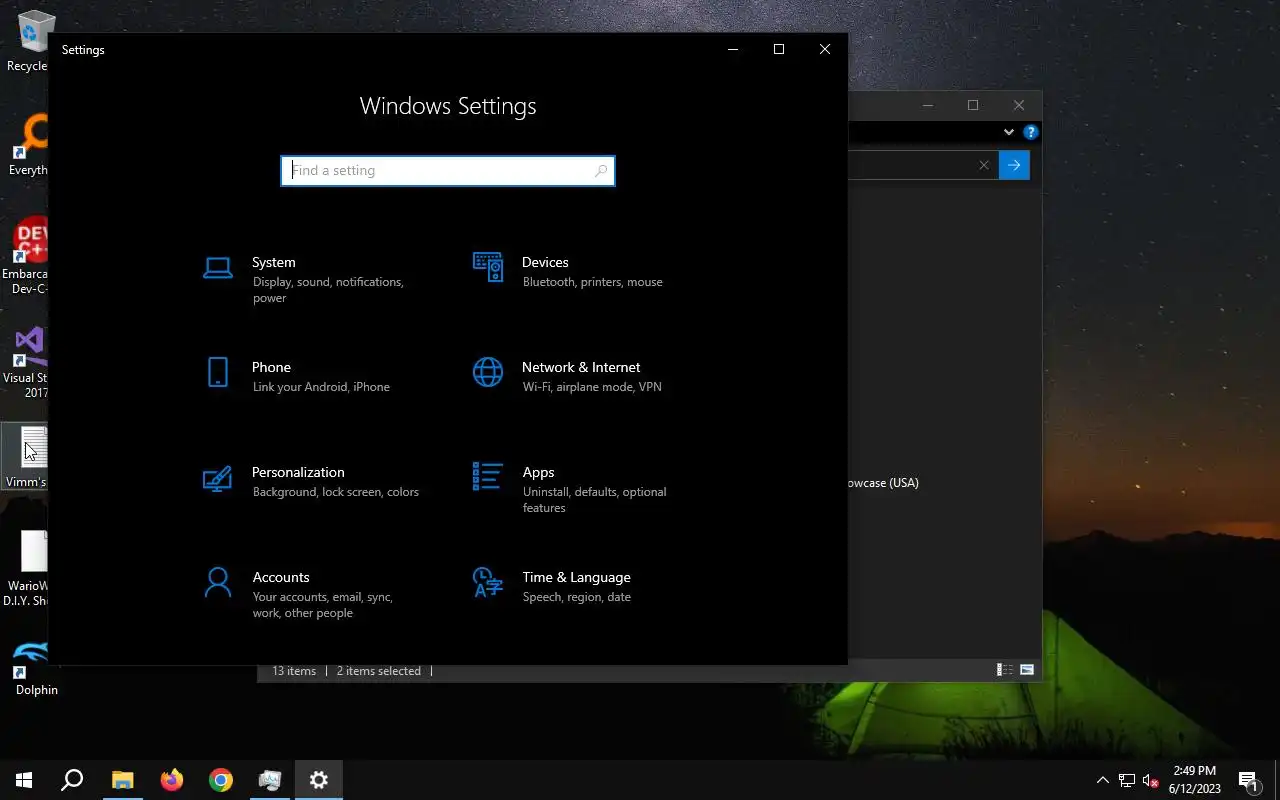Focus the Find a setting search field
Viewport: 1280px width, 800px height.
click(448, 171)
